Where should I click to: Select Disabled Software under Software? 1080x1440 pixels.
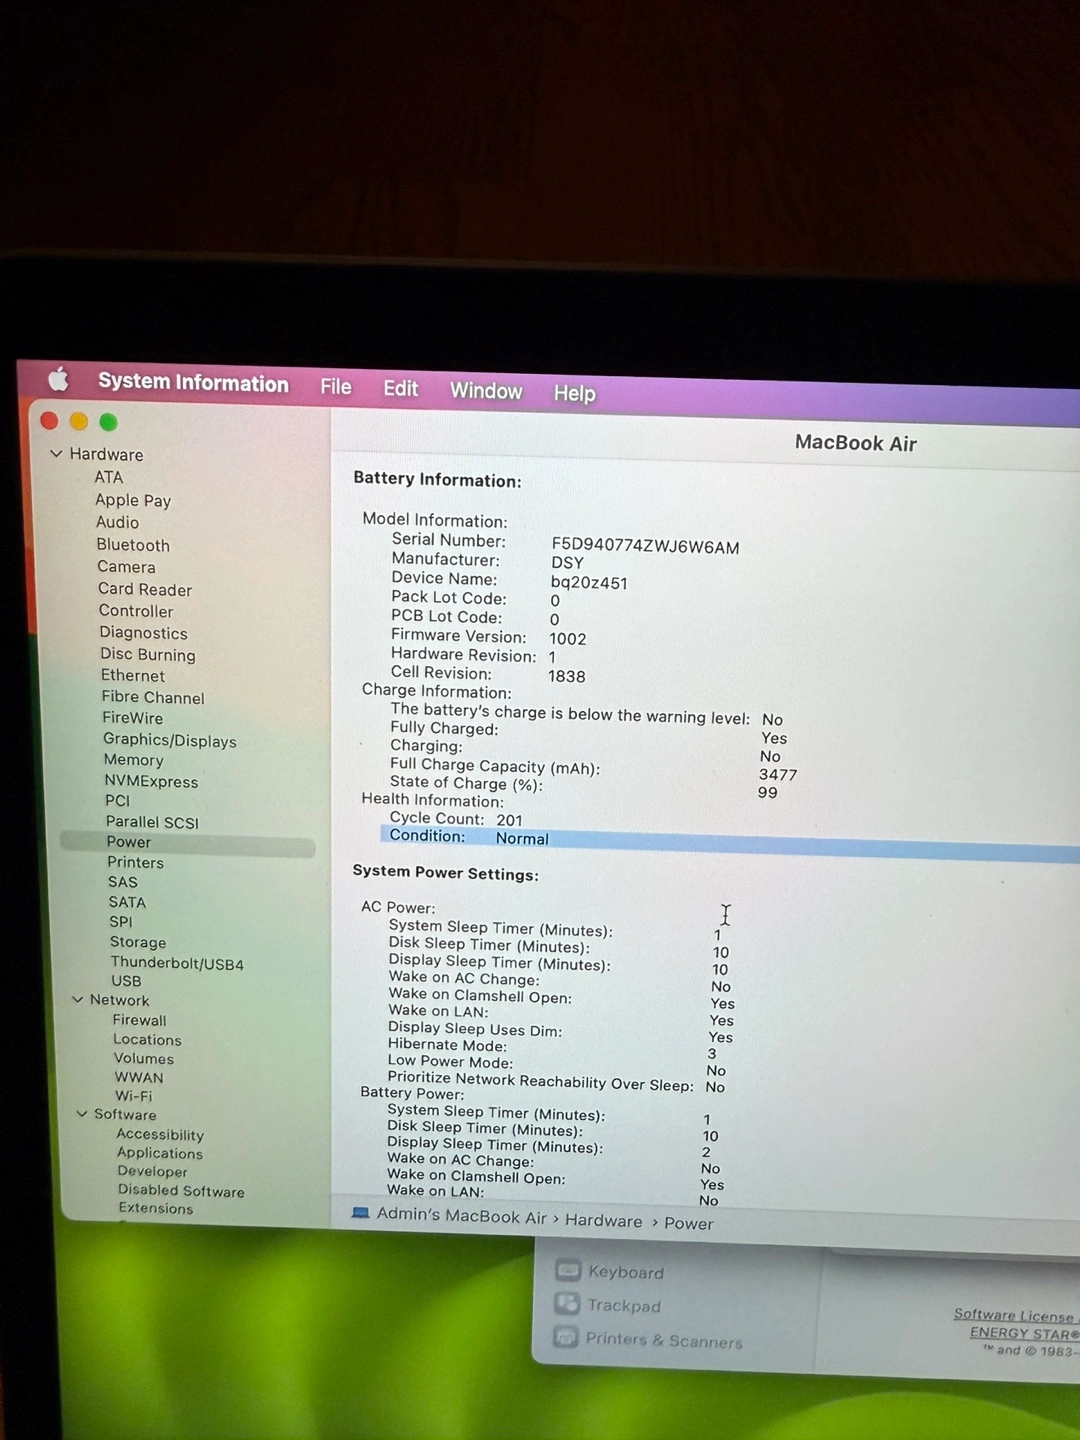(181, 1191)
